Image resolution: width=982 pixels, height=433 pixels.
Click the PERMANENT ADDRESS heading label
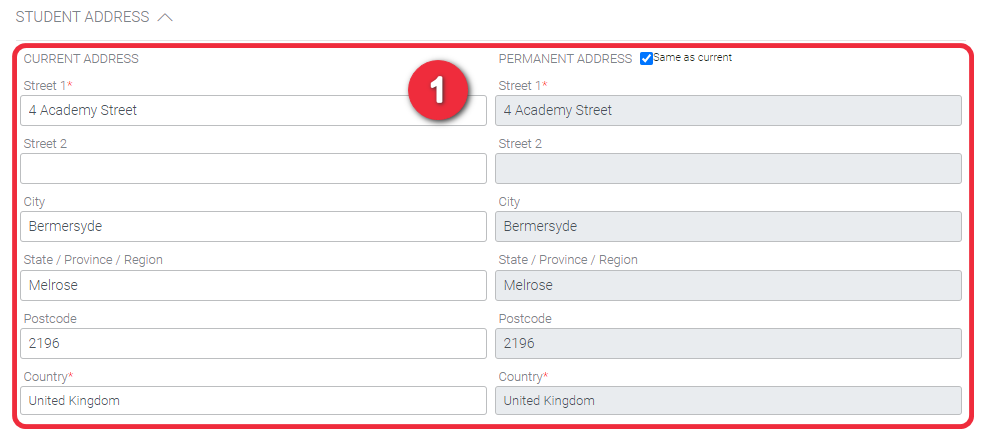point(565,59)
